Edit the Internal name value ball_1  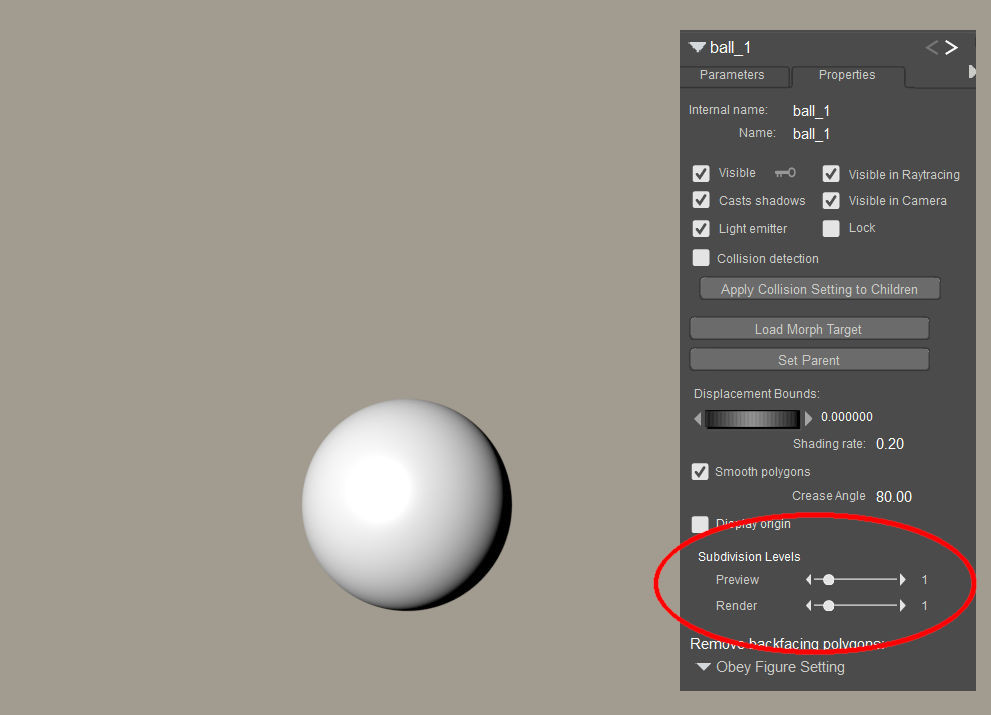coord(811,111)
